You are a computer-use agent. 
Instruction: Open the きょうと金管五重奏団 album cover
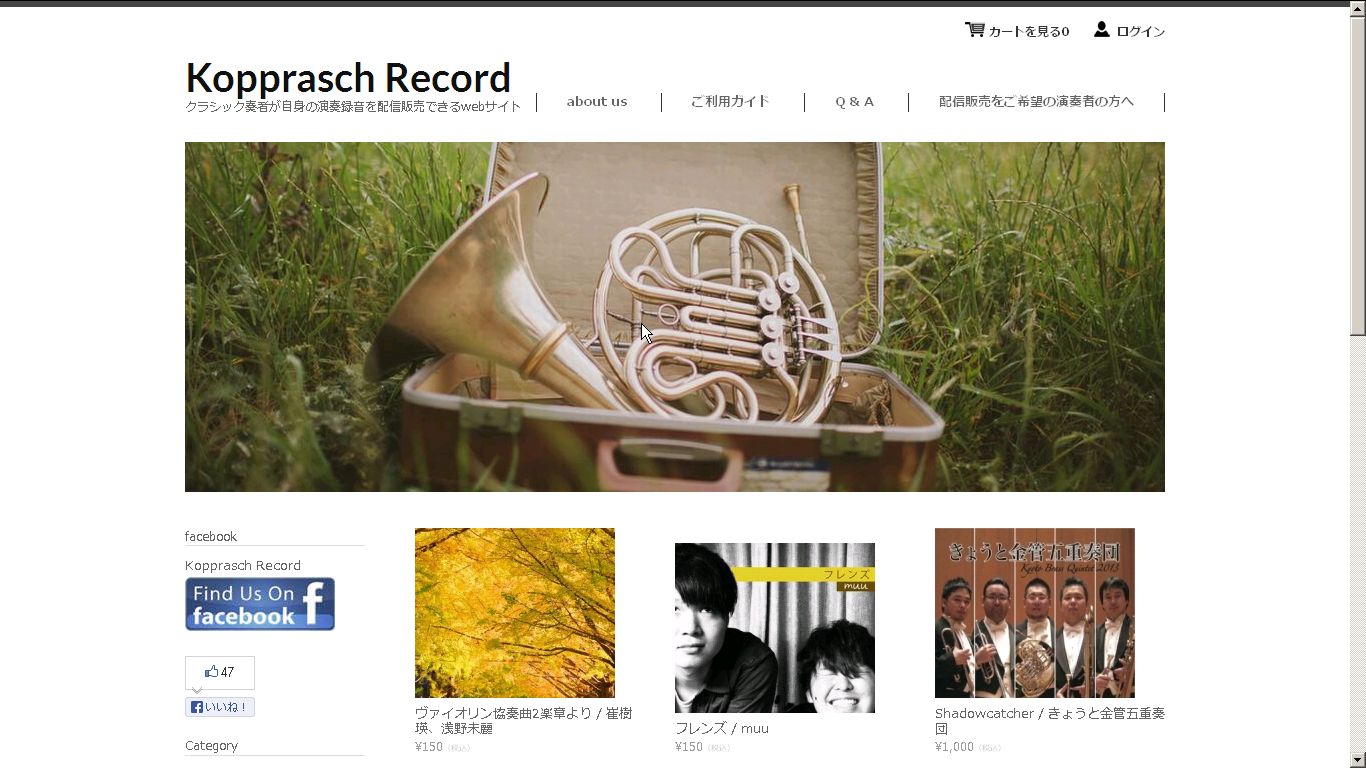[x=1035, y=613]
